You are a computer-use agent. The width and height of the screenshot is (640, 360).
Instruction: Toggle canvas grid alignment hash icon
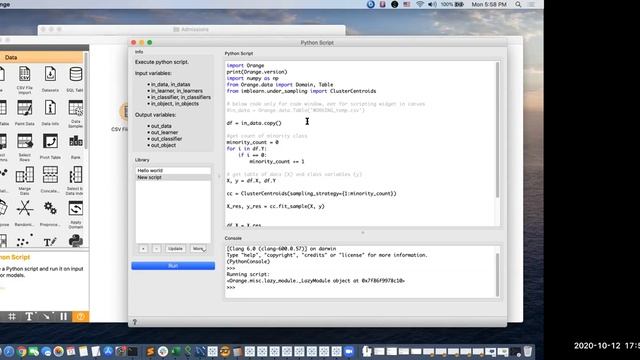pyautogui.click(x=12, y=316)
